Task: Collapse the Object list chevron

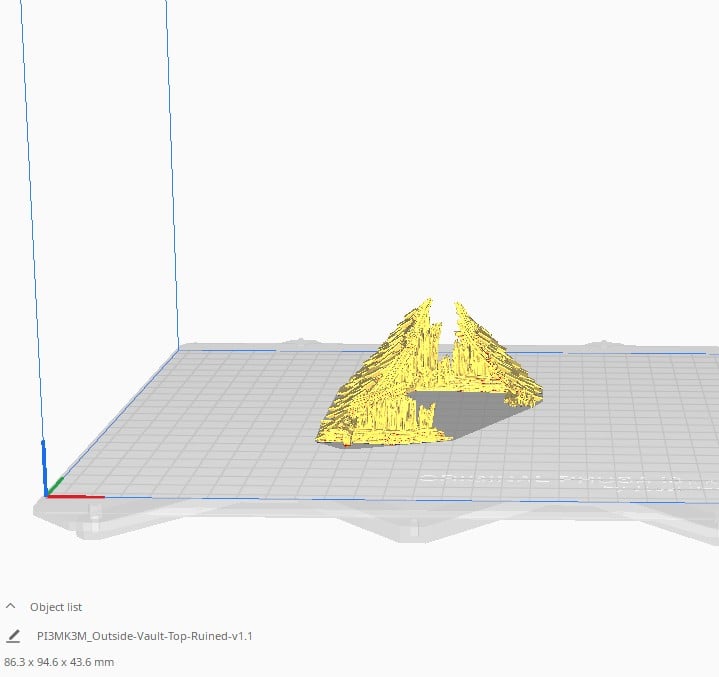Action: tap(11, 606)
